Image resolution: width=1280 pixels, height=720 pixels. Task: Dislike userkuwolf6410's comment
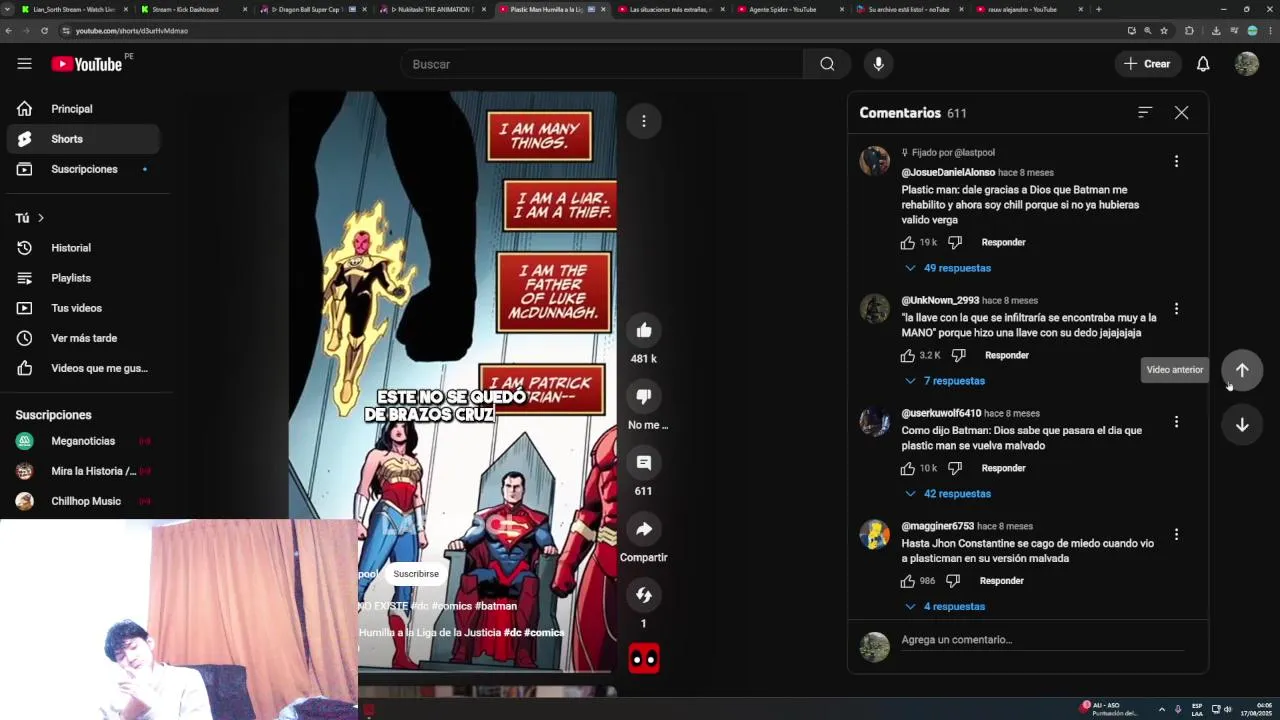click(x=954, y=469)
